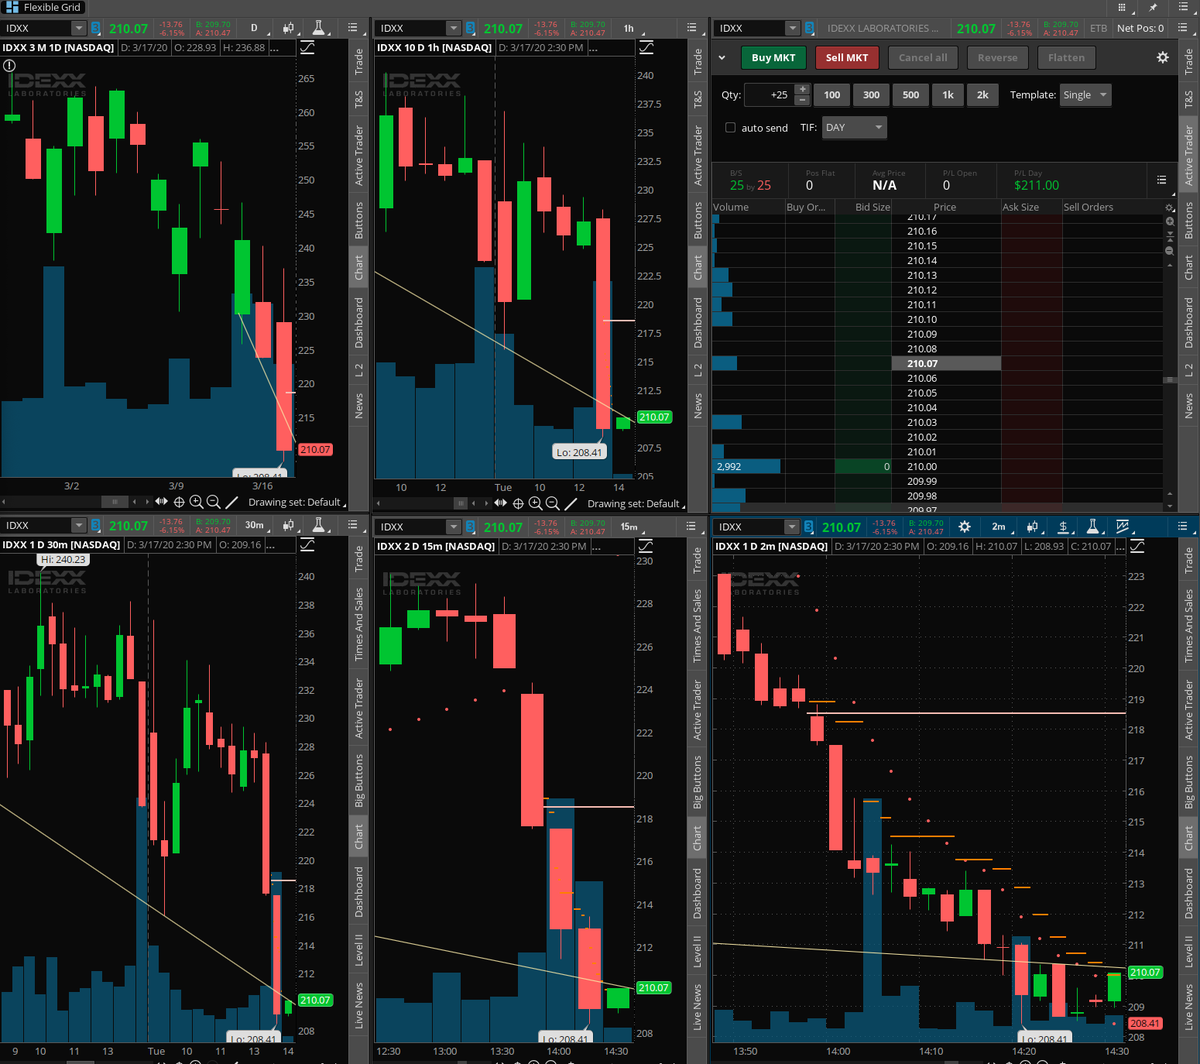Decrease quantity with minus stepper
Screen dimensions: 1200x1064
point(802,101)
